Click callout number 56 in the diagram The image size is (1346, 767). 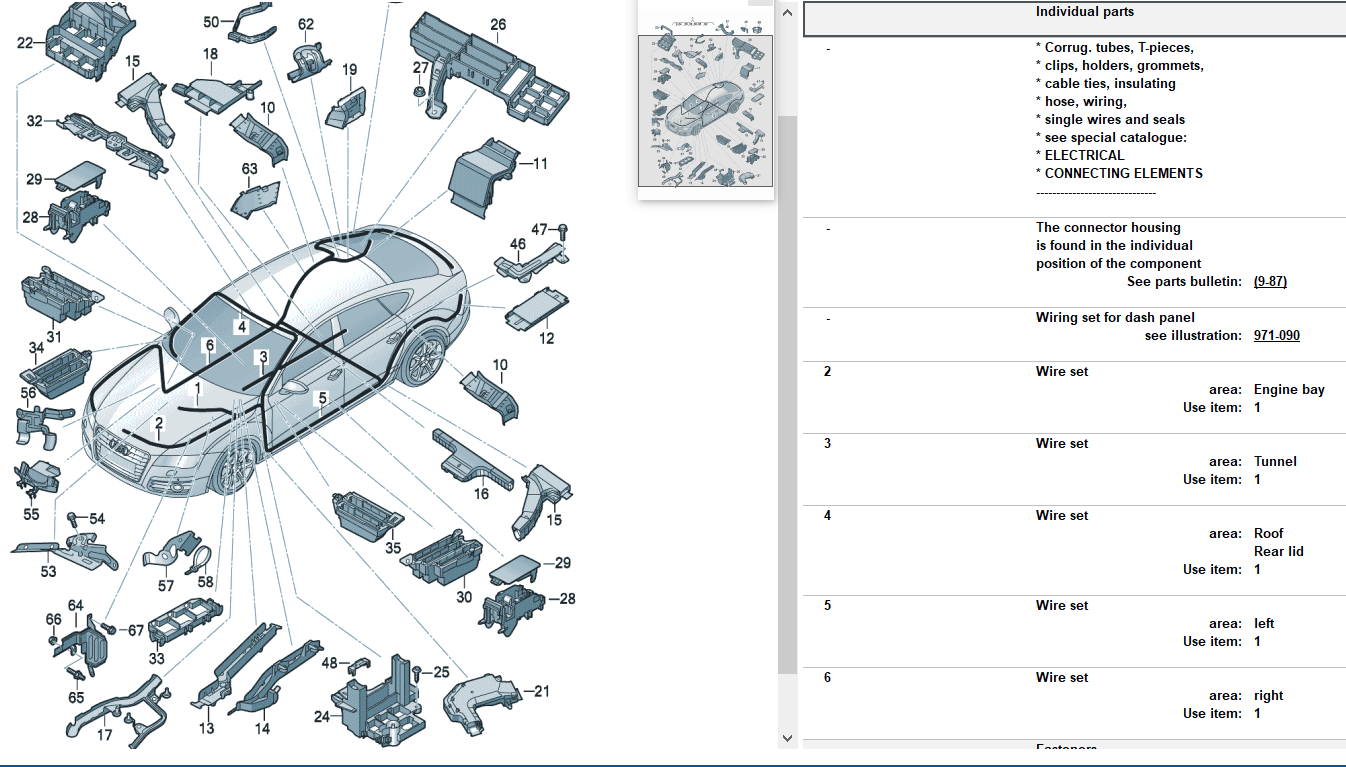(x=28, y=393)
